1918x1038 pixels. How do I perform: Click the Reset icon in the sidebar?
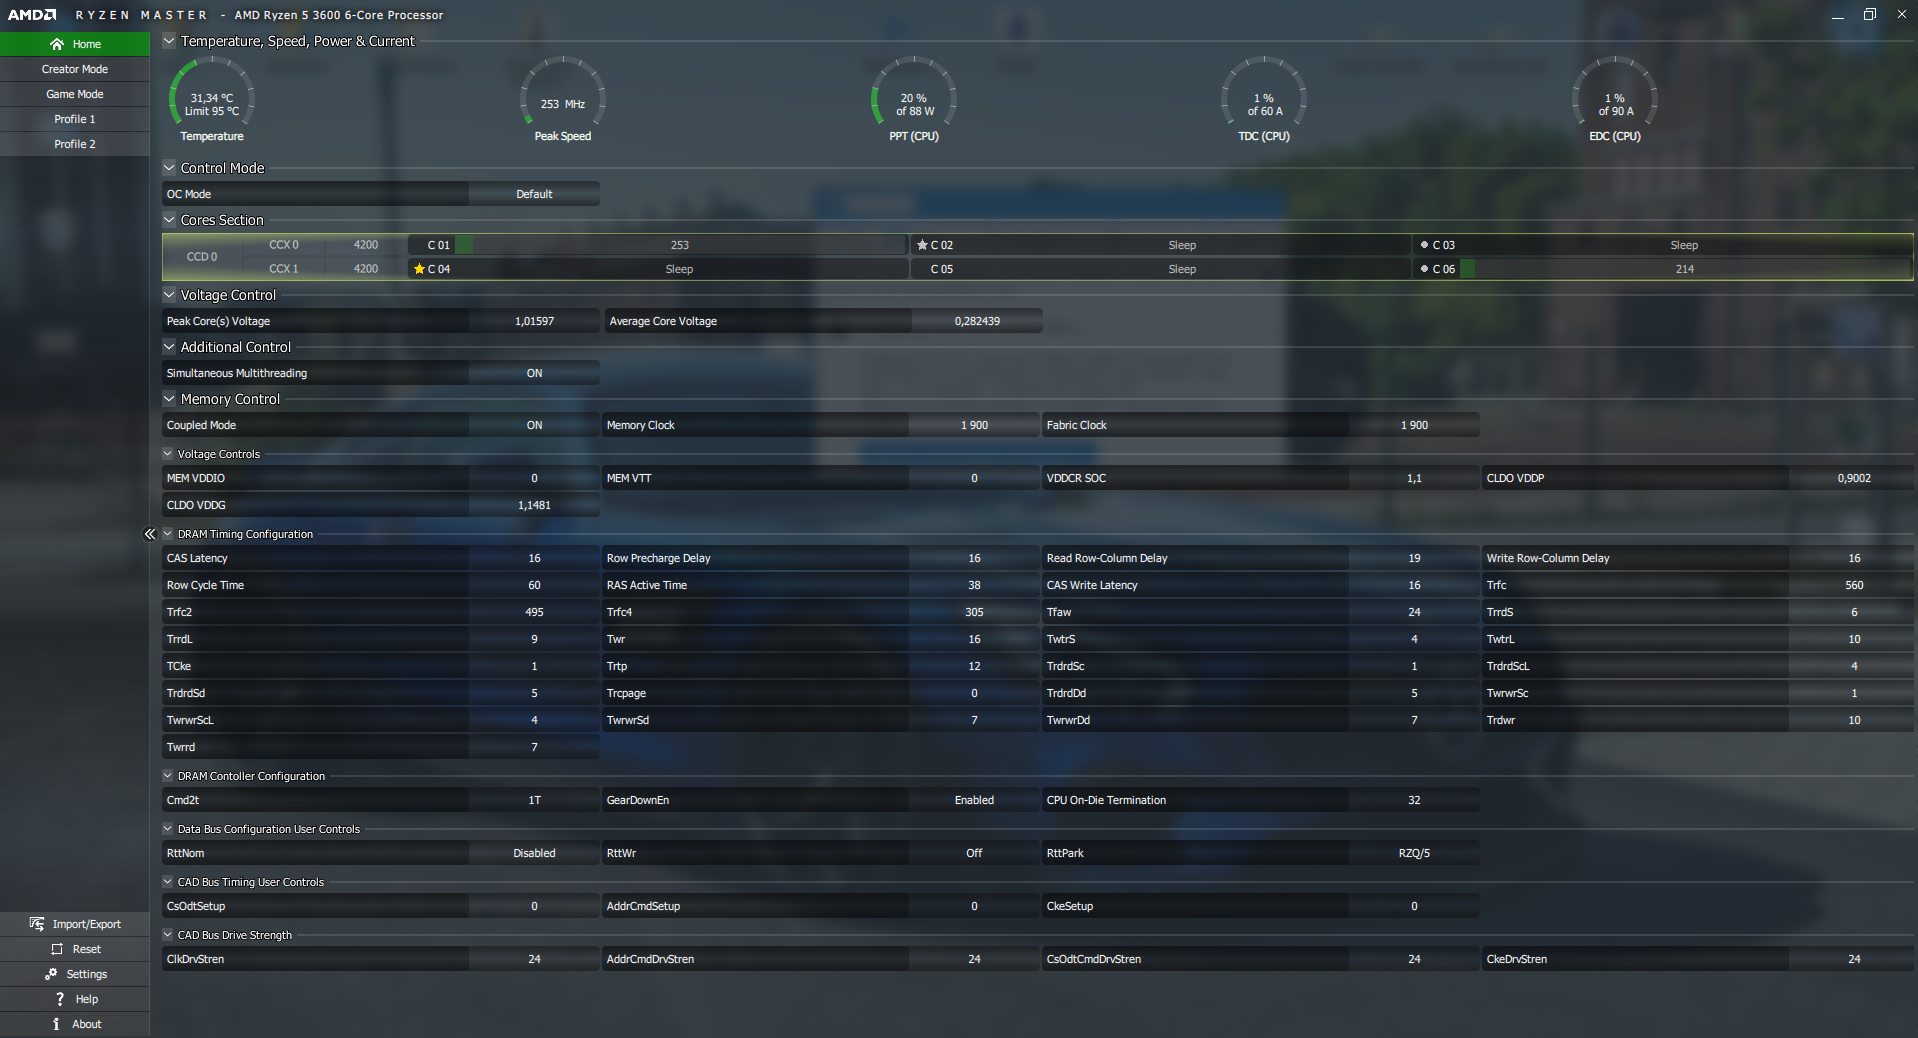pos(57,949)
